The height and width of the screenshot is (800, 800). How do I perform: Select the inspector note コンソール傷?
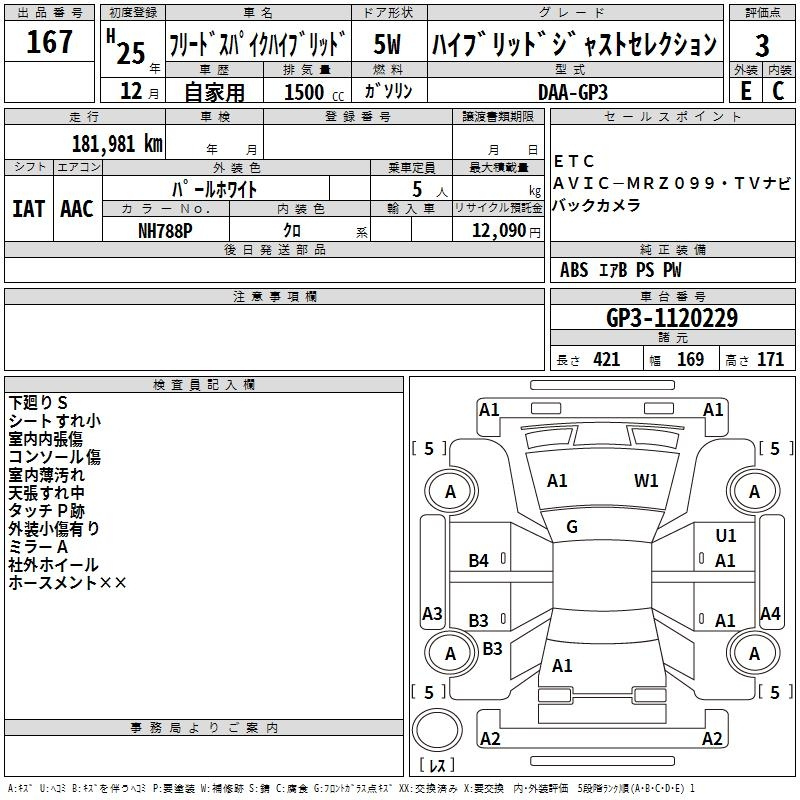coord(55,457)
